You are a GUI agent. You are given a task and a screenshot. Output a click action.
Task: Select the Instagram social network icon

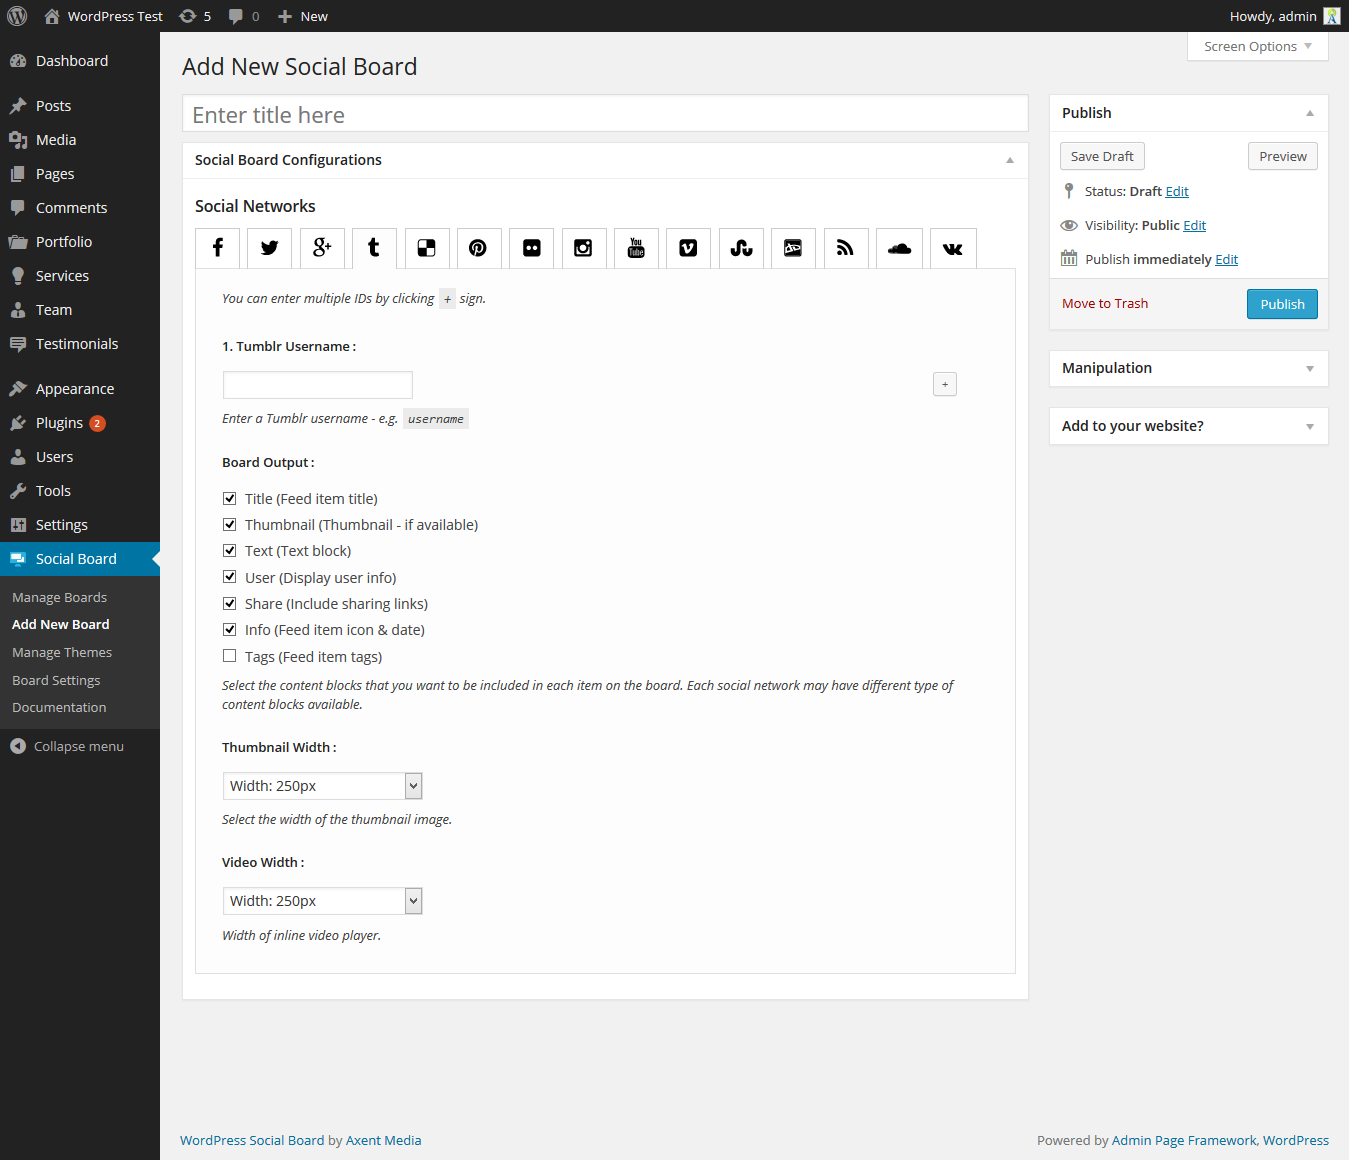584,248
